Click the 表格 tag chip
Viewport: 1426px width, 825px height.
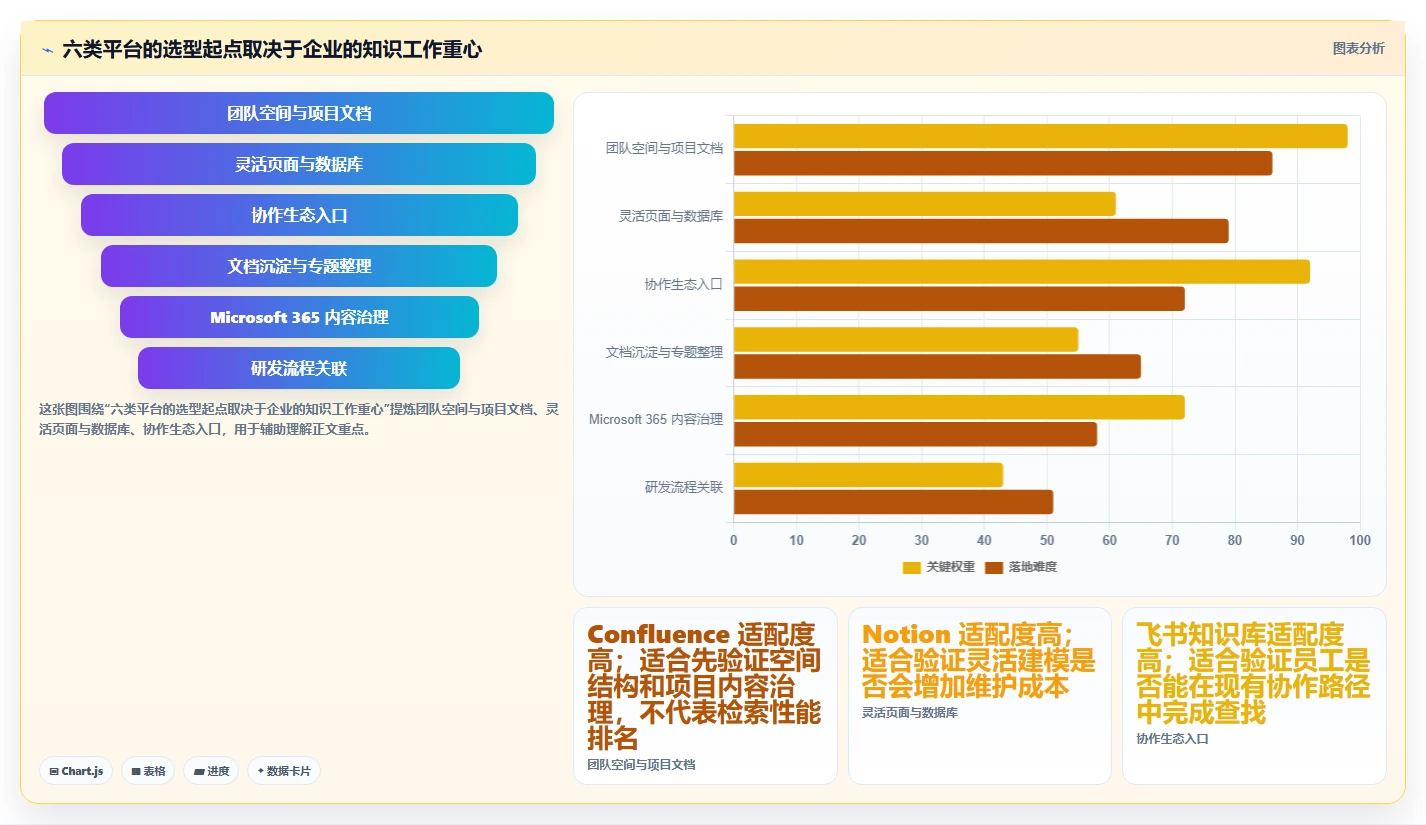148,771
